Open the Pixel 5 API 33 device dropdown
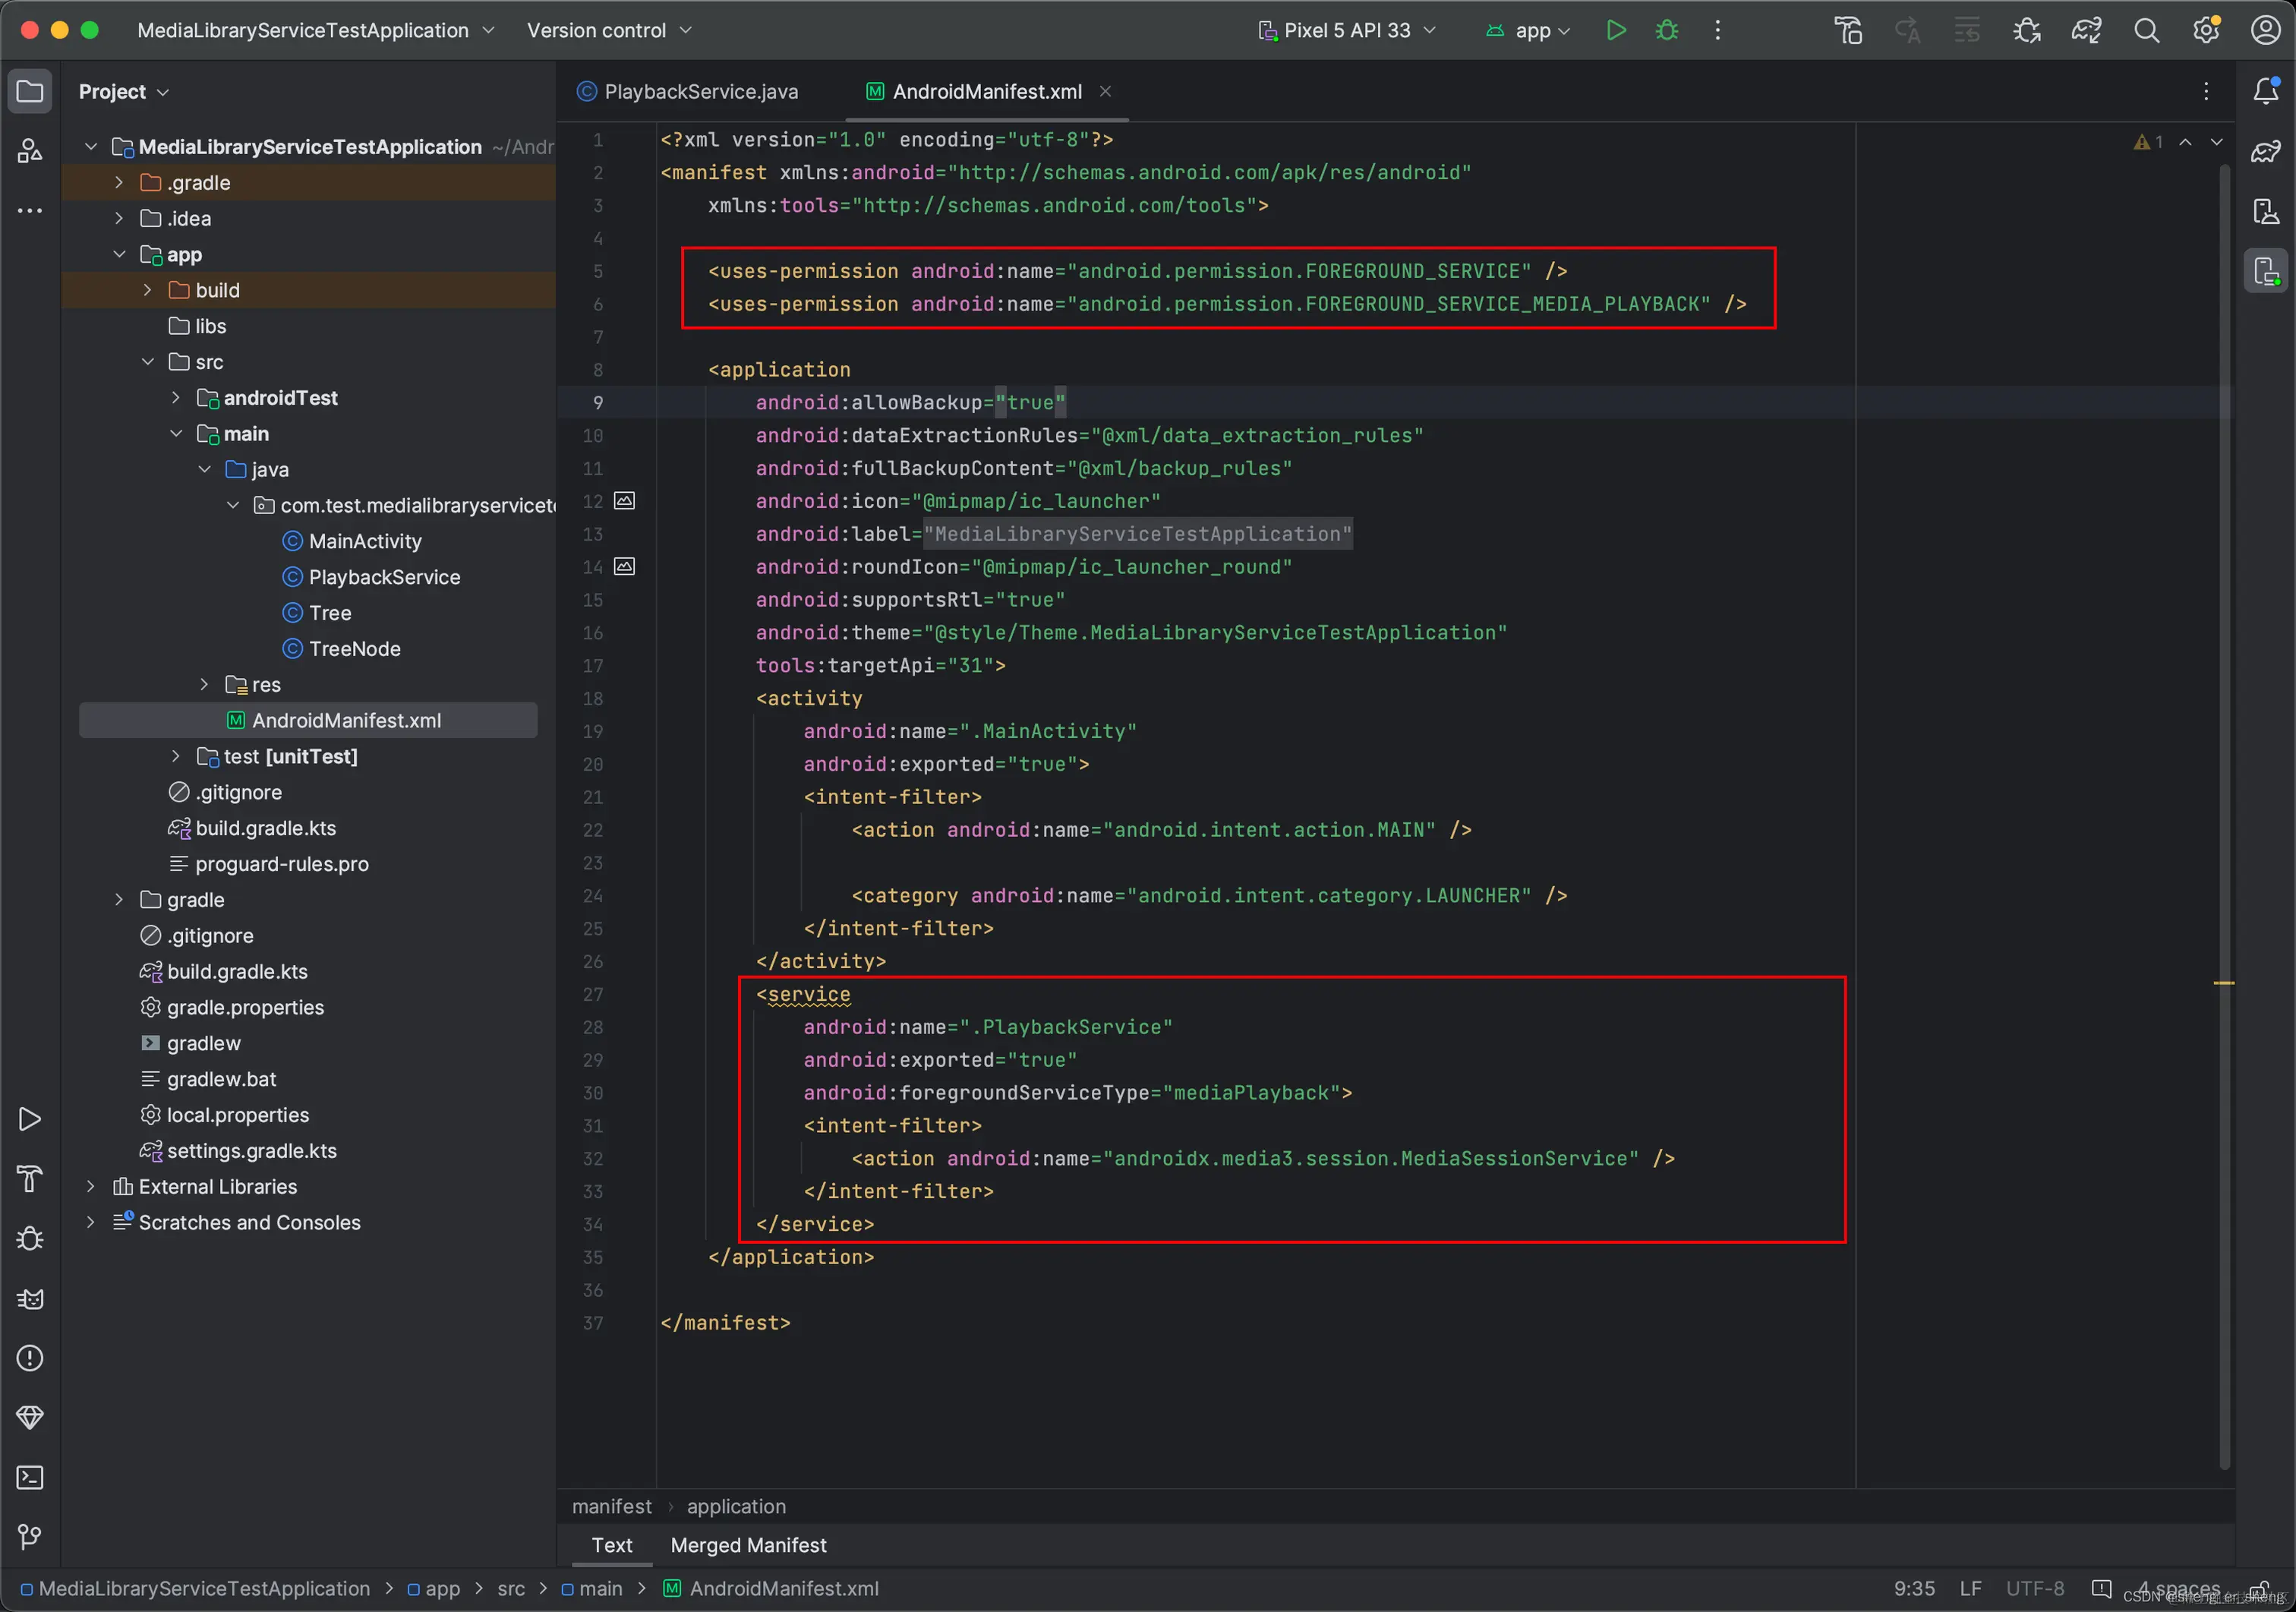 pyautogui.click(x=1346, y=30)
